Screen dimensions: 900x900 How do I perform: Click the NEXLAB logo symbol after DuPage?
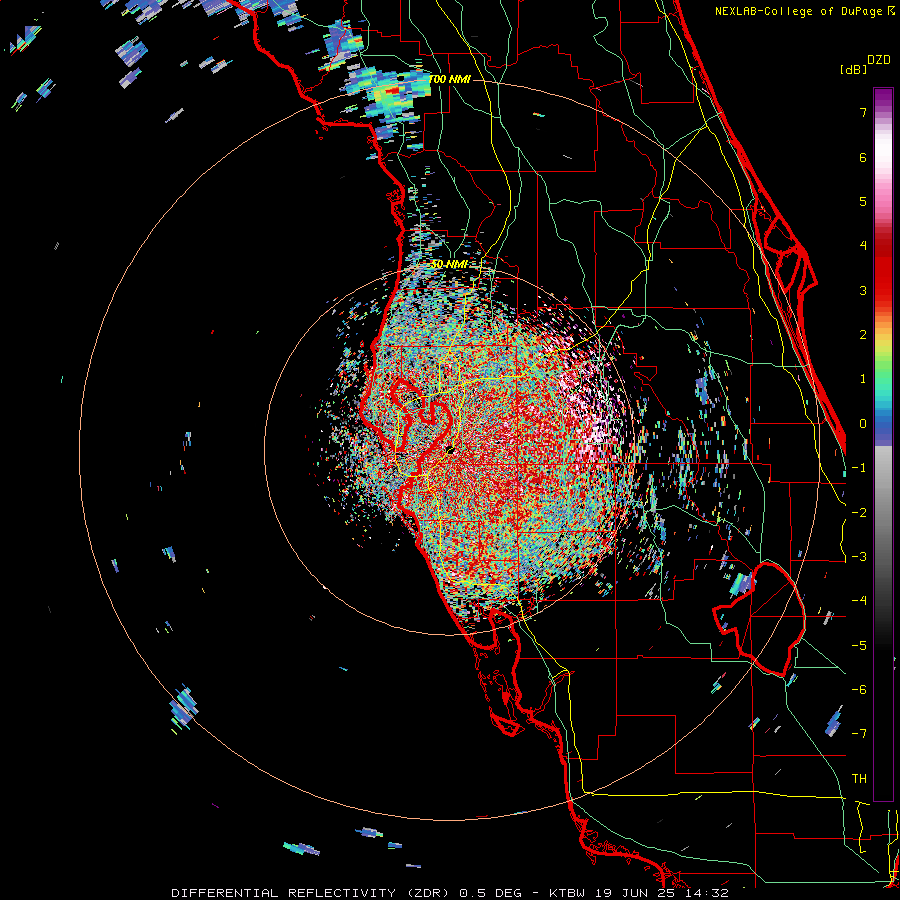pyautogui.click(x=891, y=11)
